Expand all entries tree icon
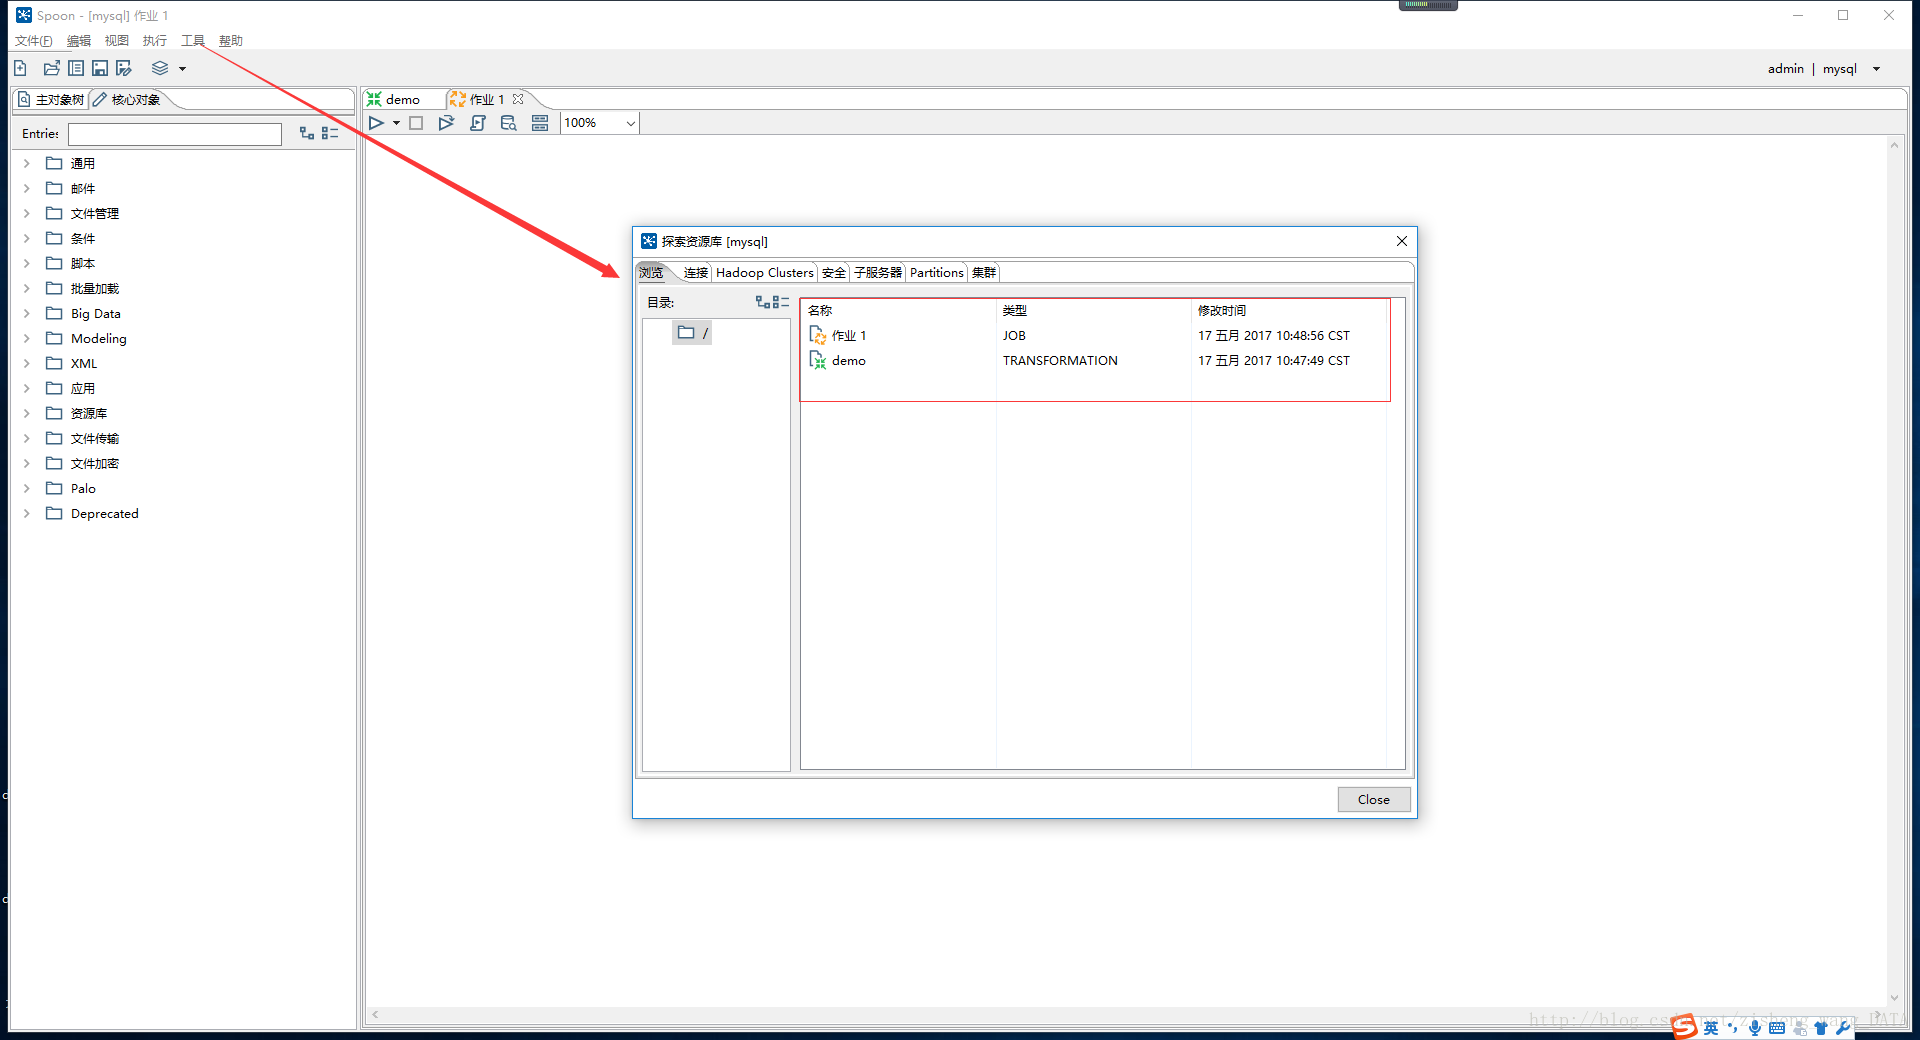The width and height of the screenshot is (1920, 1040). 307,133
